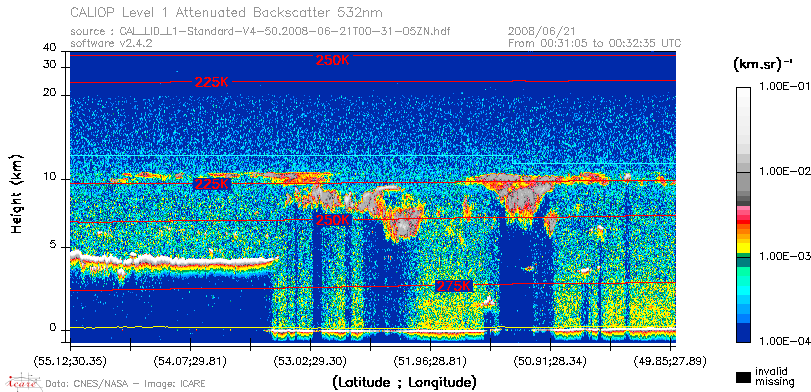Click the UTC time range text

tap(595, 43)
